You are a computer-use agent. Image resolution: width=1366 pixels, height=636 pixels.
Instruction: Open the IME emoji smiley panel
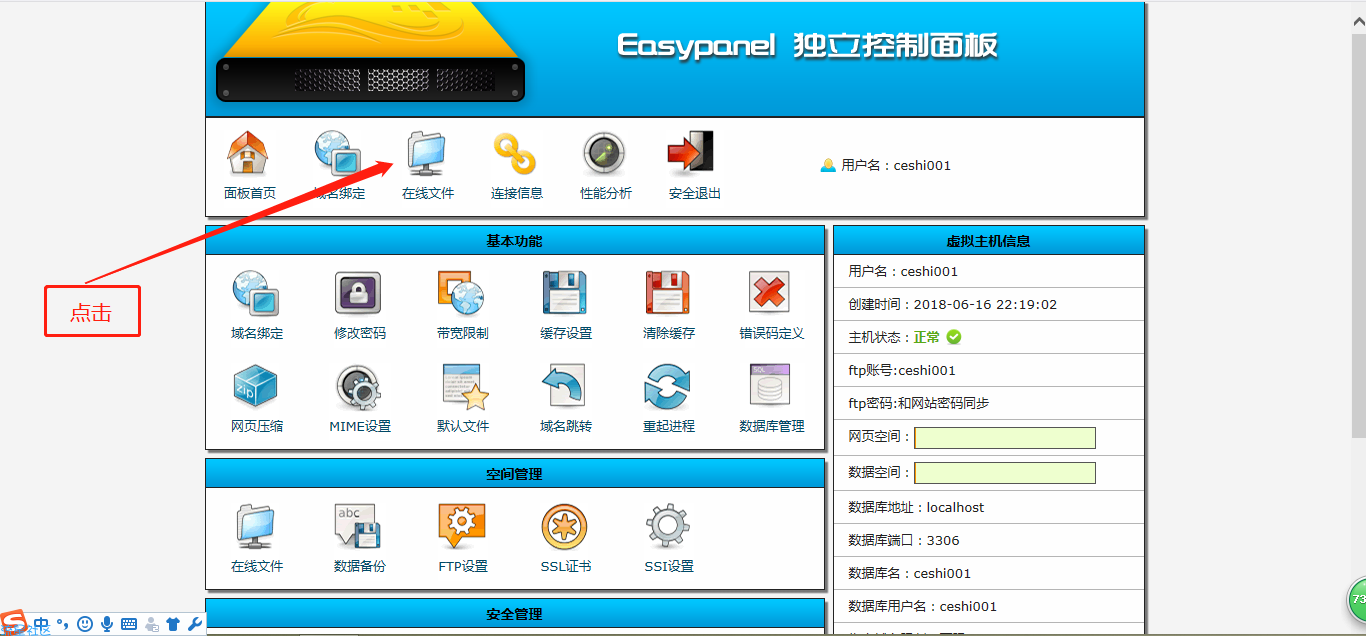point(85,624)
